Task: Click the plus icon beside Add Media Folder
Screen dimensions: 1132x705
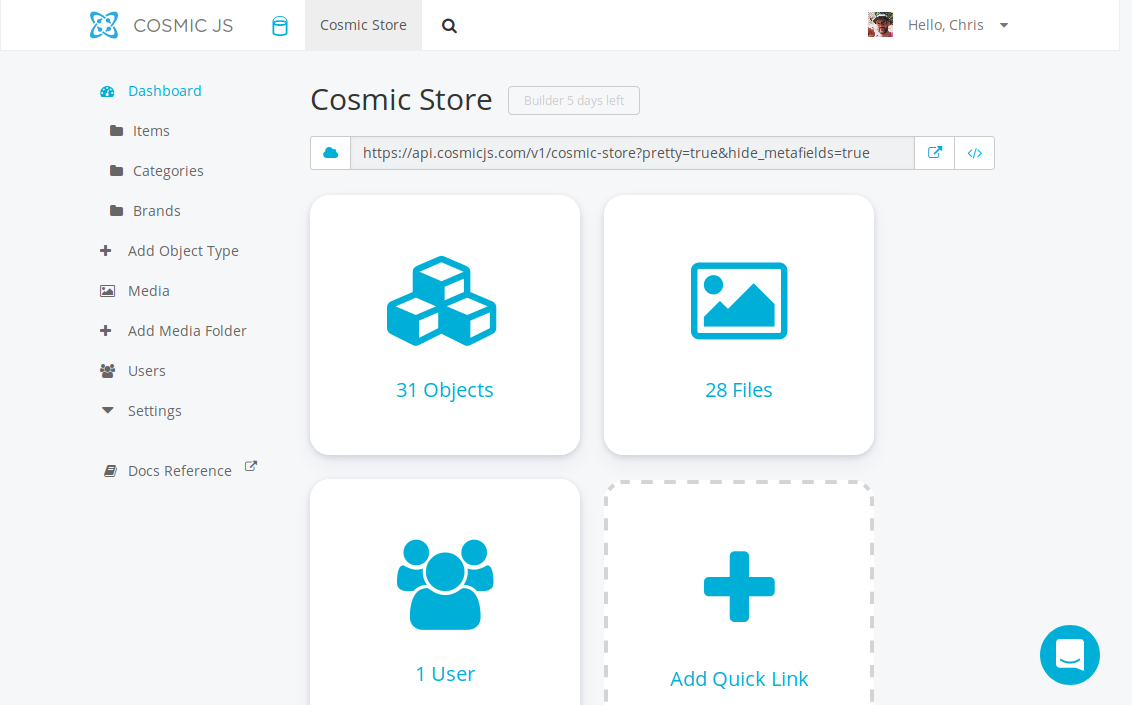Action: (105, 330)
